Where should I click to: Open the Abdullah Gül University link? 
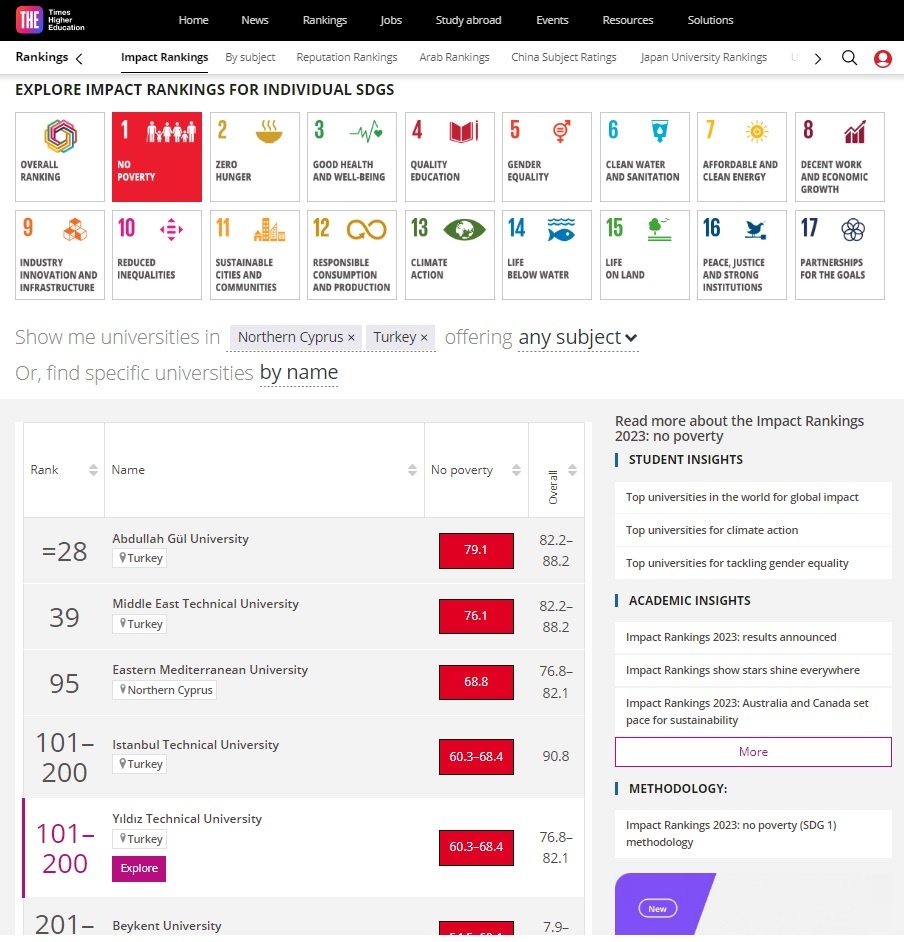point(180,539)
